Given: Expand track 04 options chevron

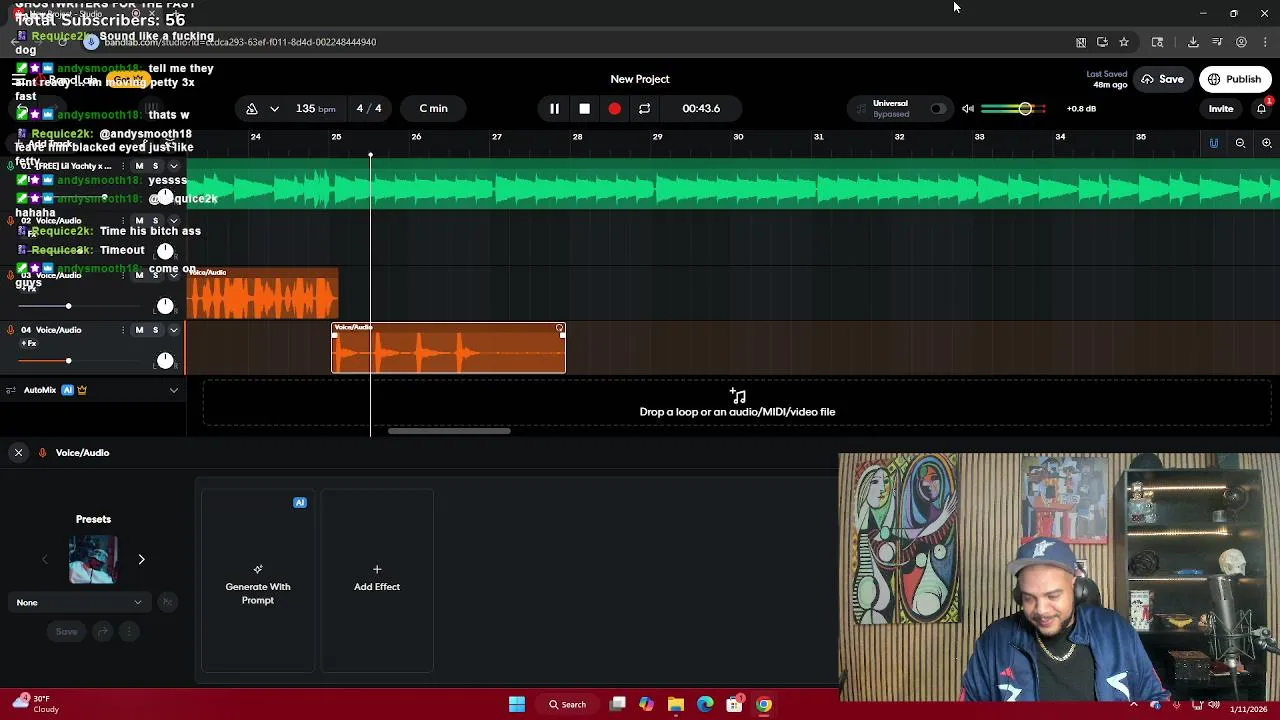Looking at the screenshot, I should click(x=173, y=329).
